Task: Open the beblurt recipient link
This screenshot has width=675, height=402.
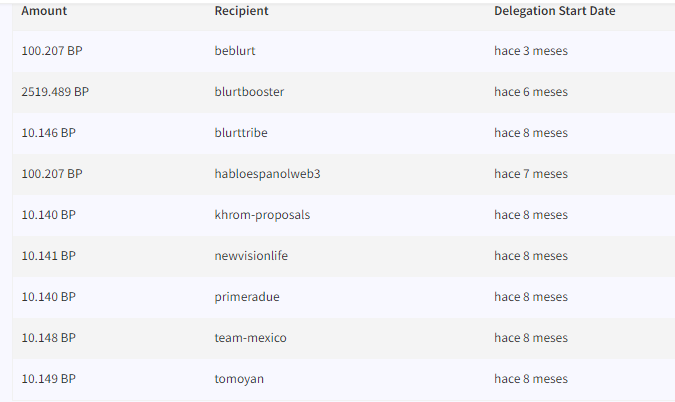Action: click(235, 51)
